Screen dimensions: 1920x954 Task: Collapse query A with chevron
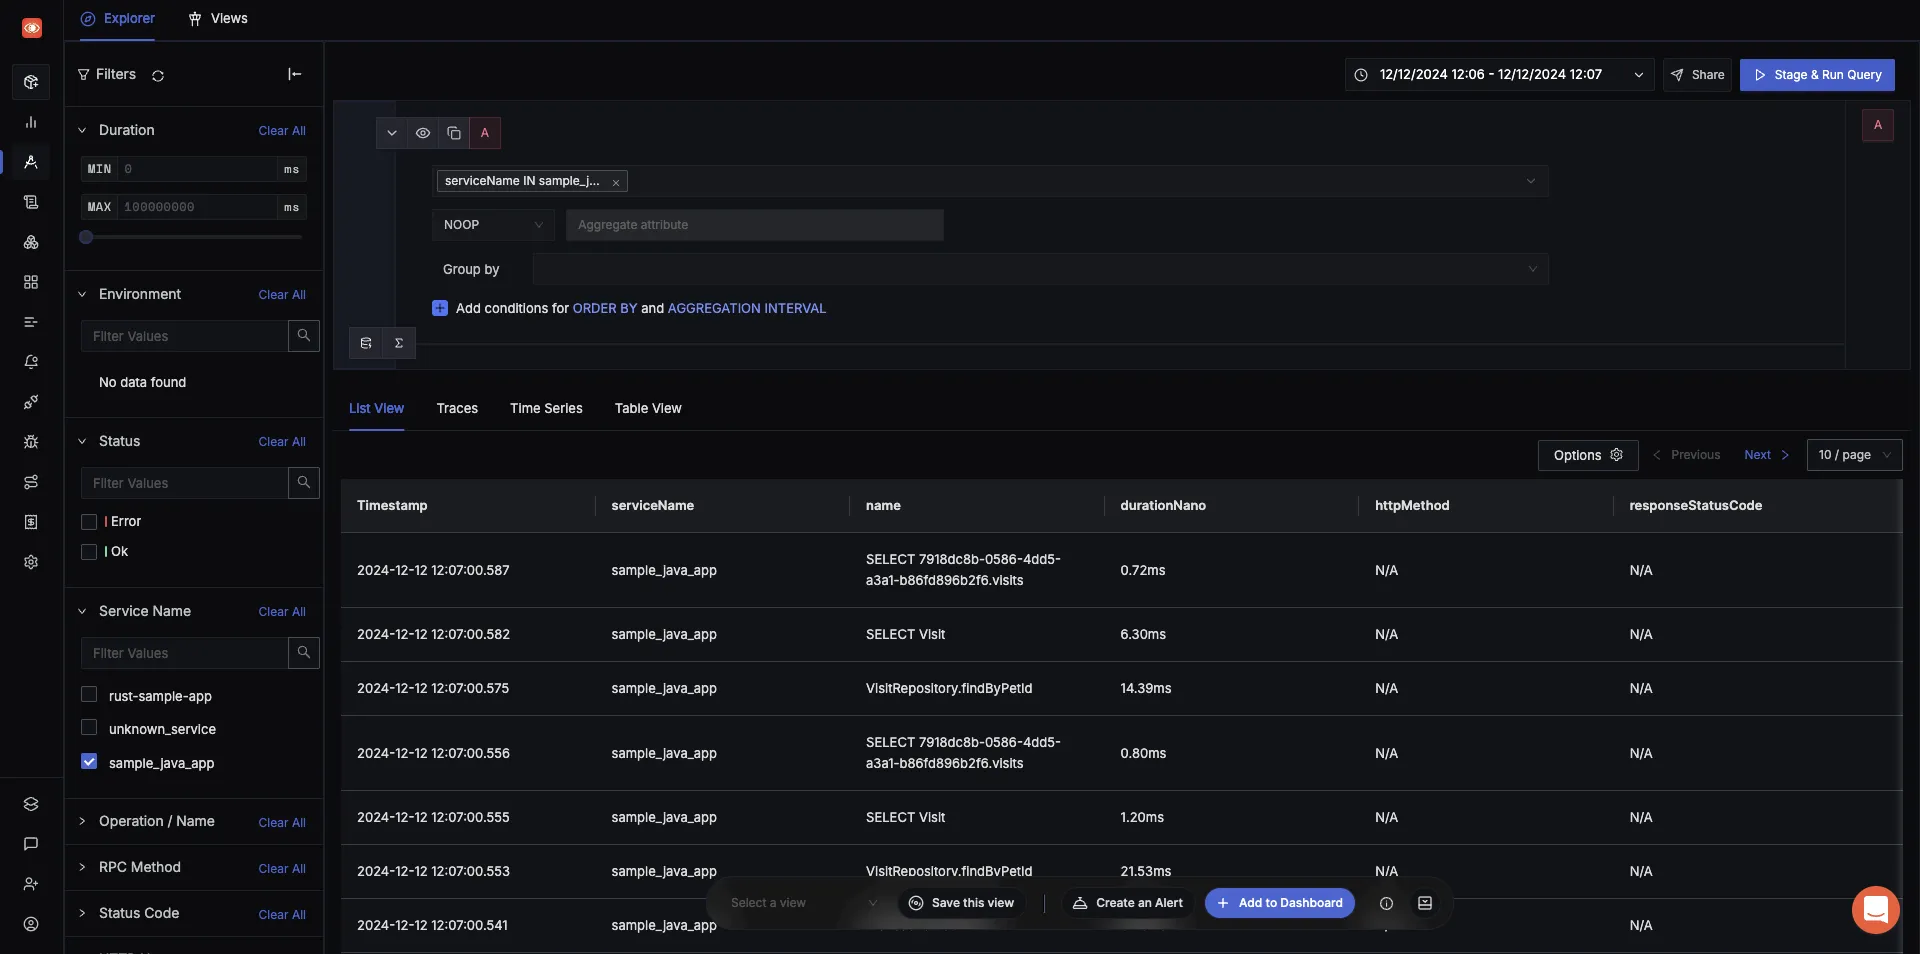(392, 133)
